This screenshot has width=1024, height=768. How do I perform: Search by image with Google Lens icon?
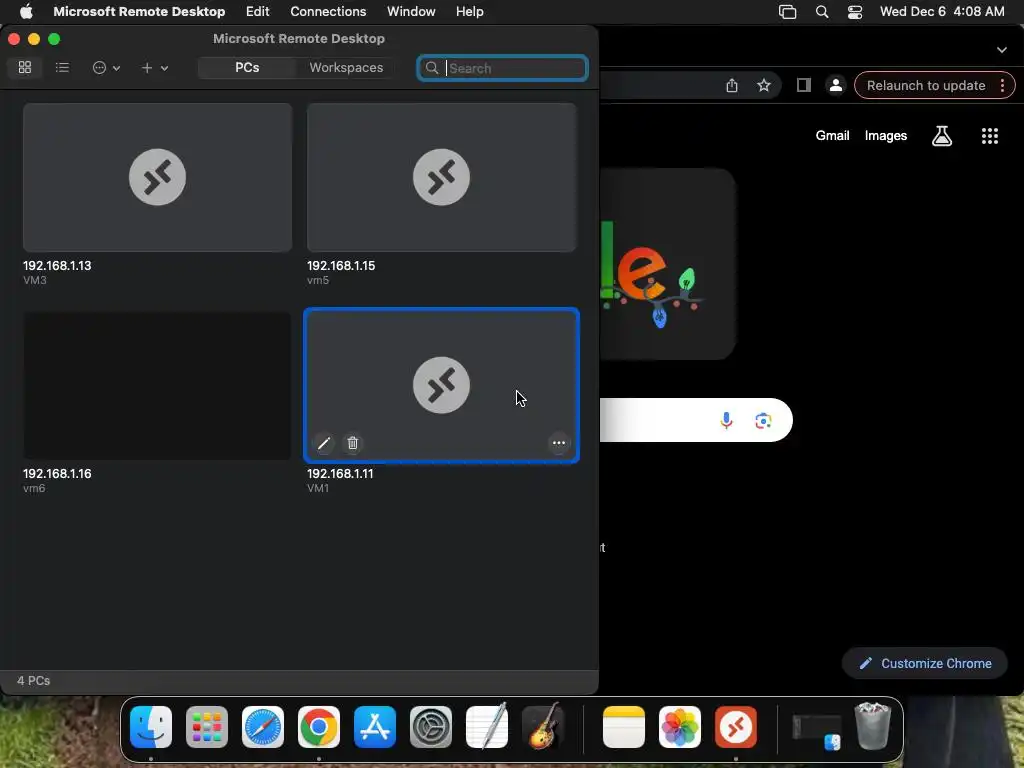click(763, 421)
